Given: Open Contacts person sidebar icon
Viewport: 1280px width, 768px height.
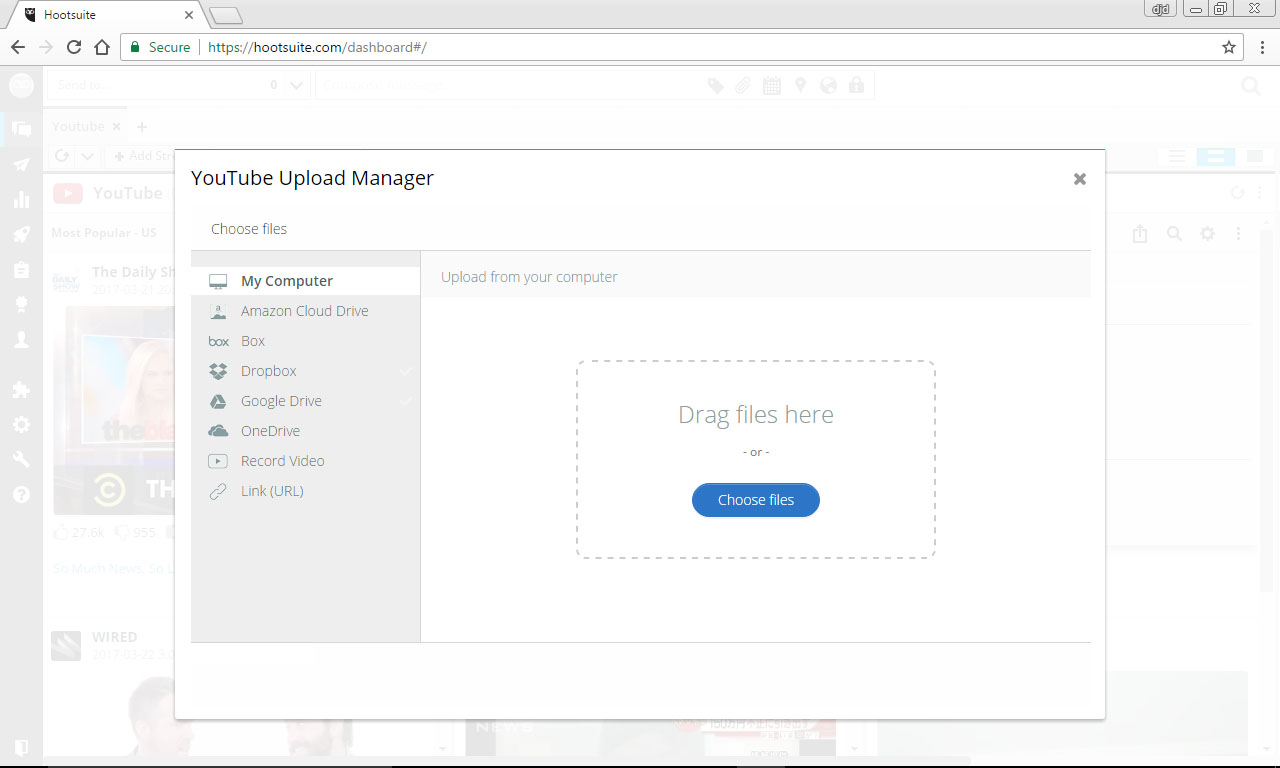Looking at the screenshot, I should tap(21, 340).
